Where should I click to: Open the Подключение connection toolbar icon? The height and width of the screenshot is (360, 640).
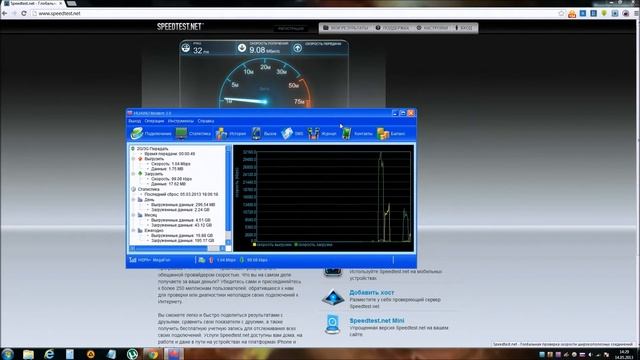(137, 133)
